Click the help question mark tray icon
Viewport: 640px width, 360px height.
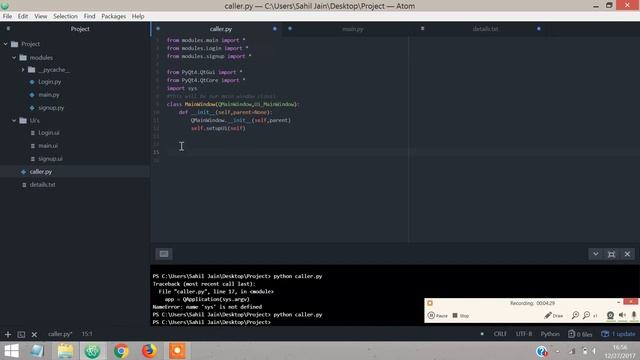pyautogui.click(x=542, y=351)
